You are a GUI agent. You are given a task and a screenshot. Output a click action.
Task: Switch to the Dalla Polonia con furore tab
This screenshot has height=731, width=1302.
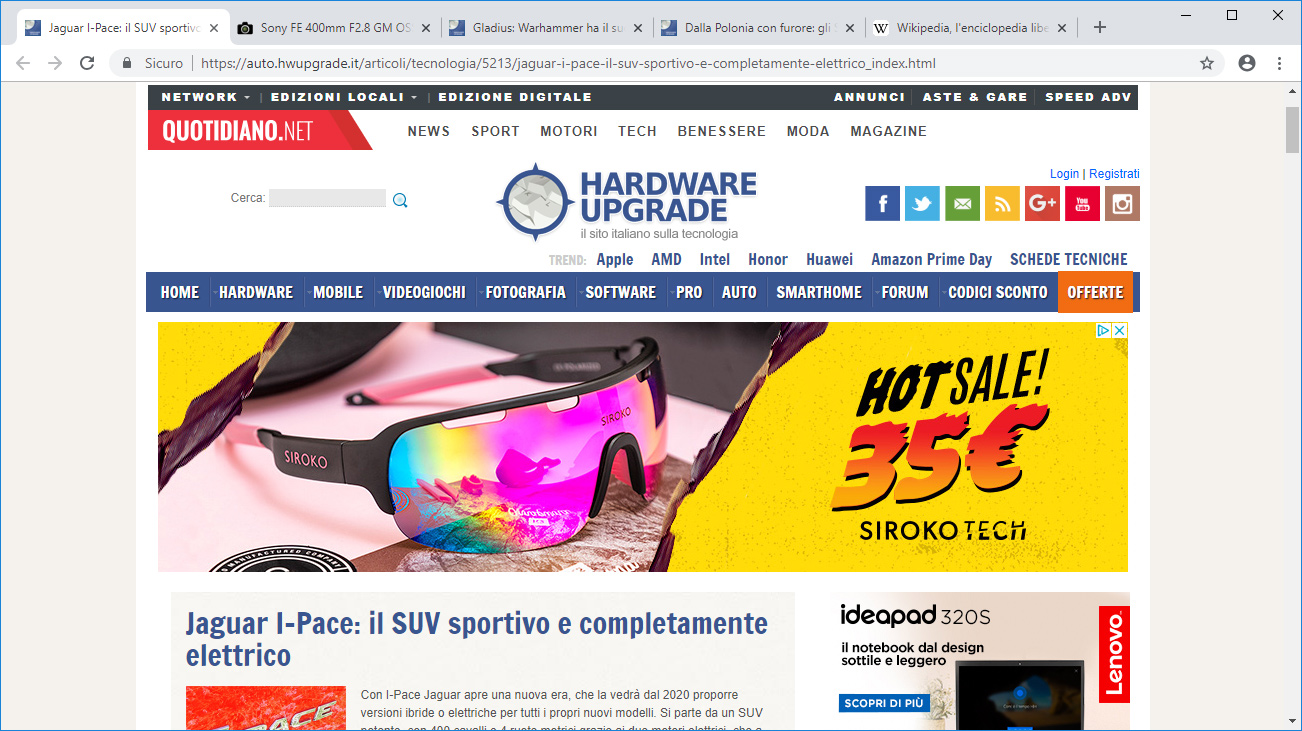[760, 28]
